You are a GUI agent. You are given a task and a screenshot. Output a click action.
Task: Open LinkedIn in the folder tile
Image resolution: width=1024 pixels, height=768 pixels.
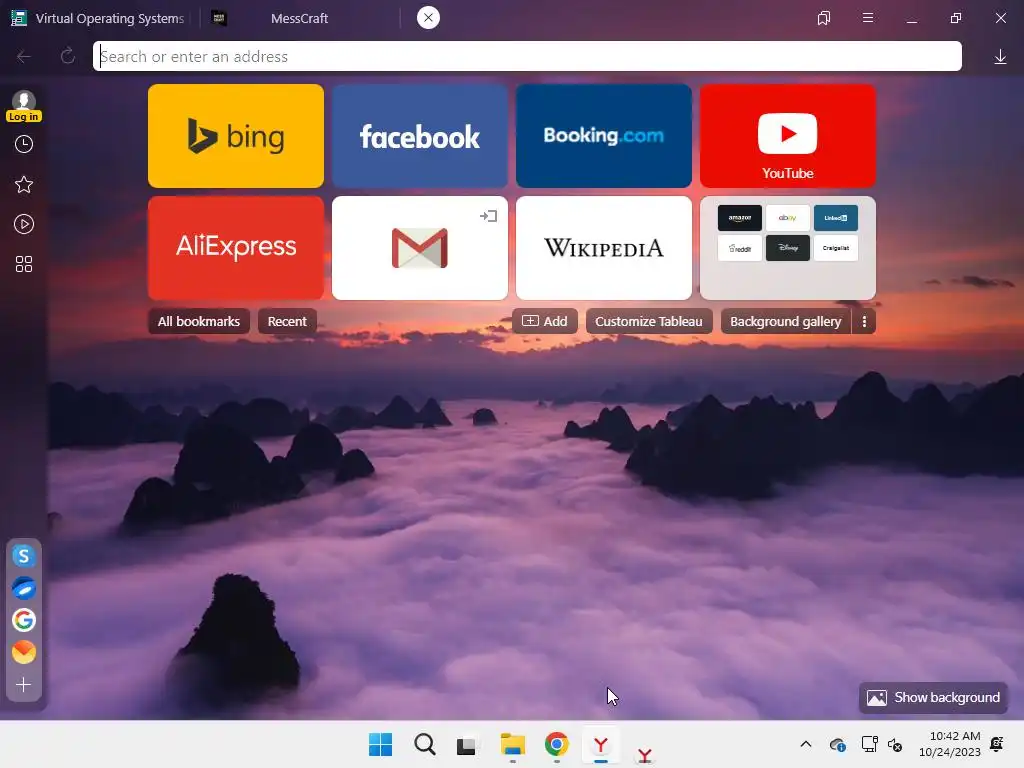[836, 218]
